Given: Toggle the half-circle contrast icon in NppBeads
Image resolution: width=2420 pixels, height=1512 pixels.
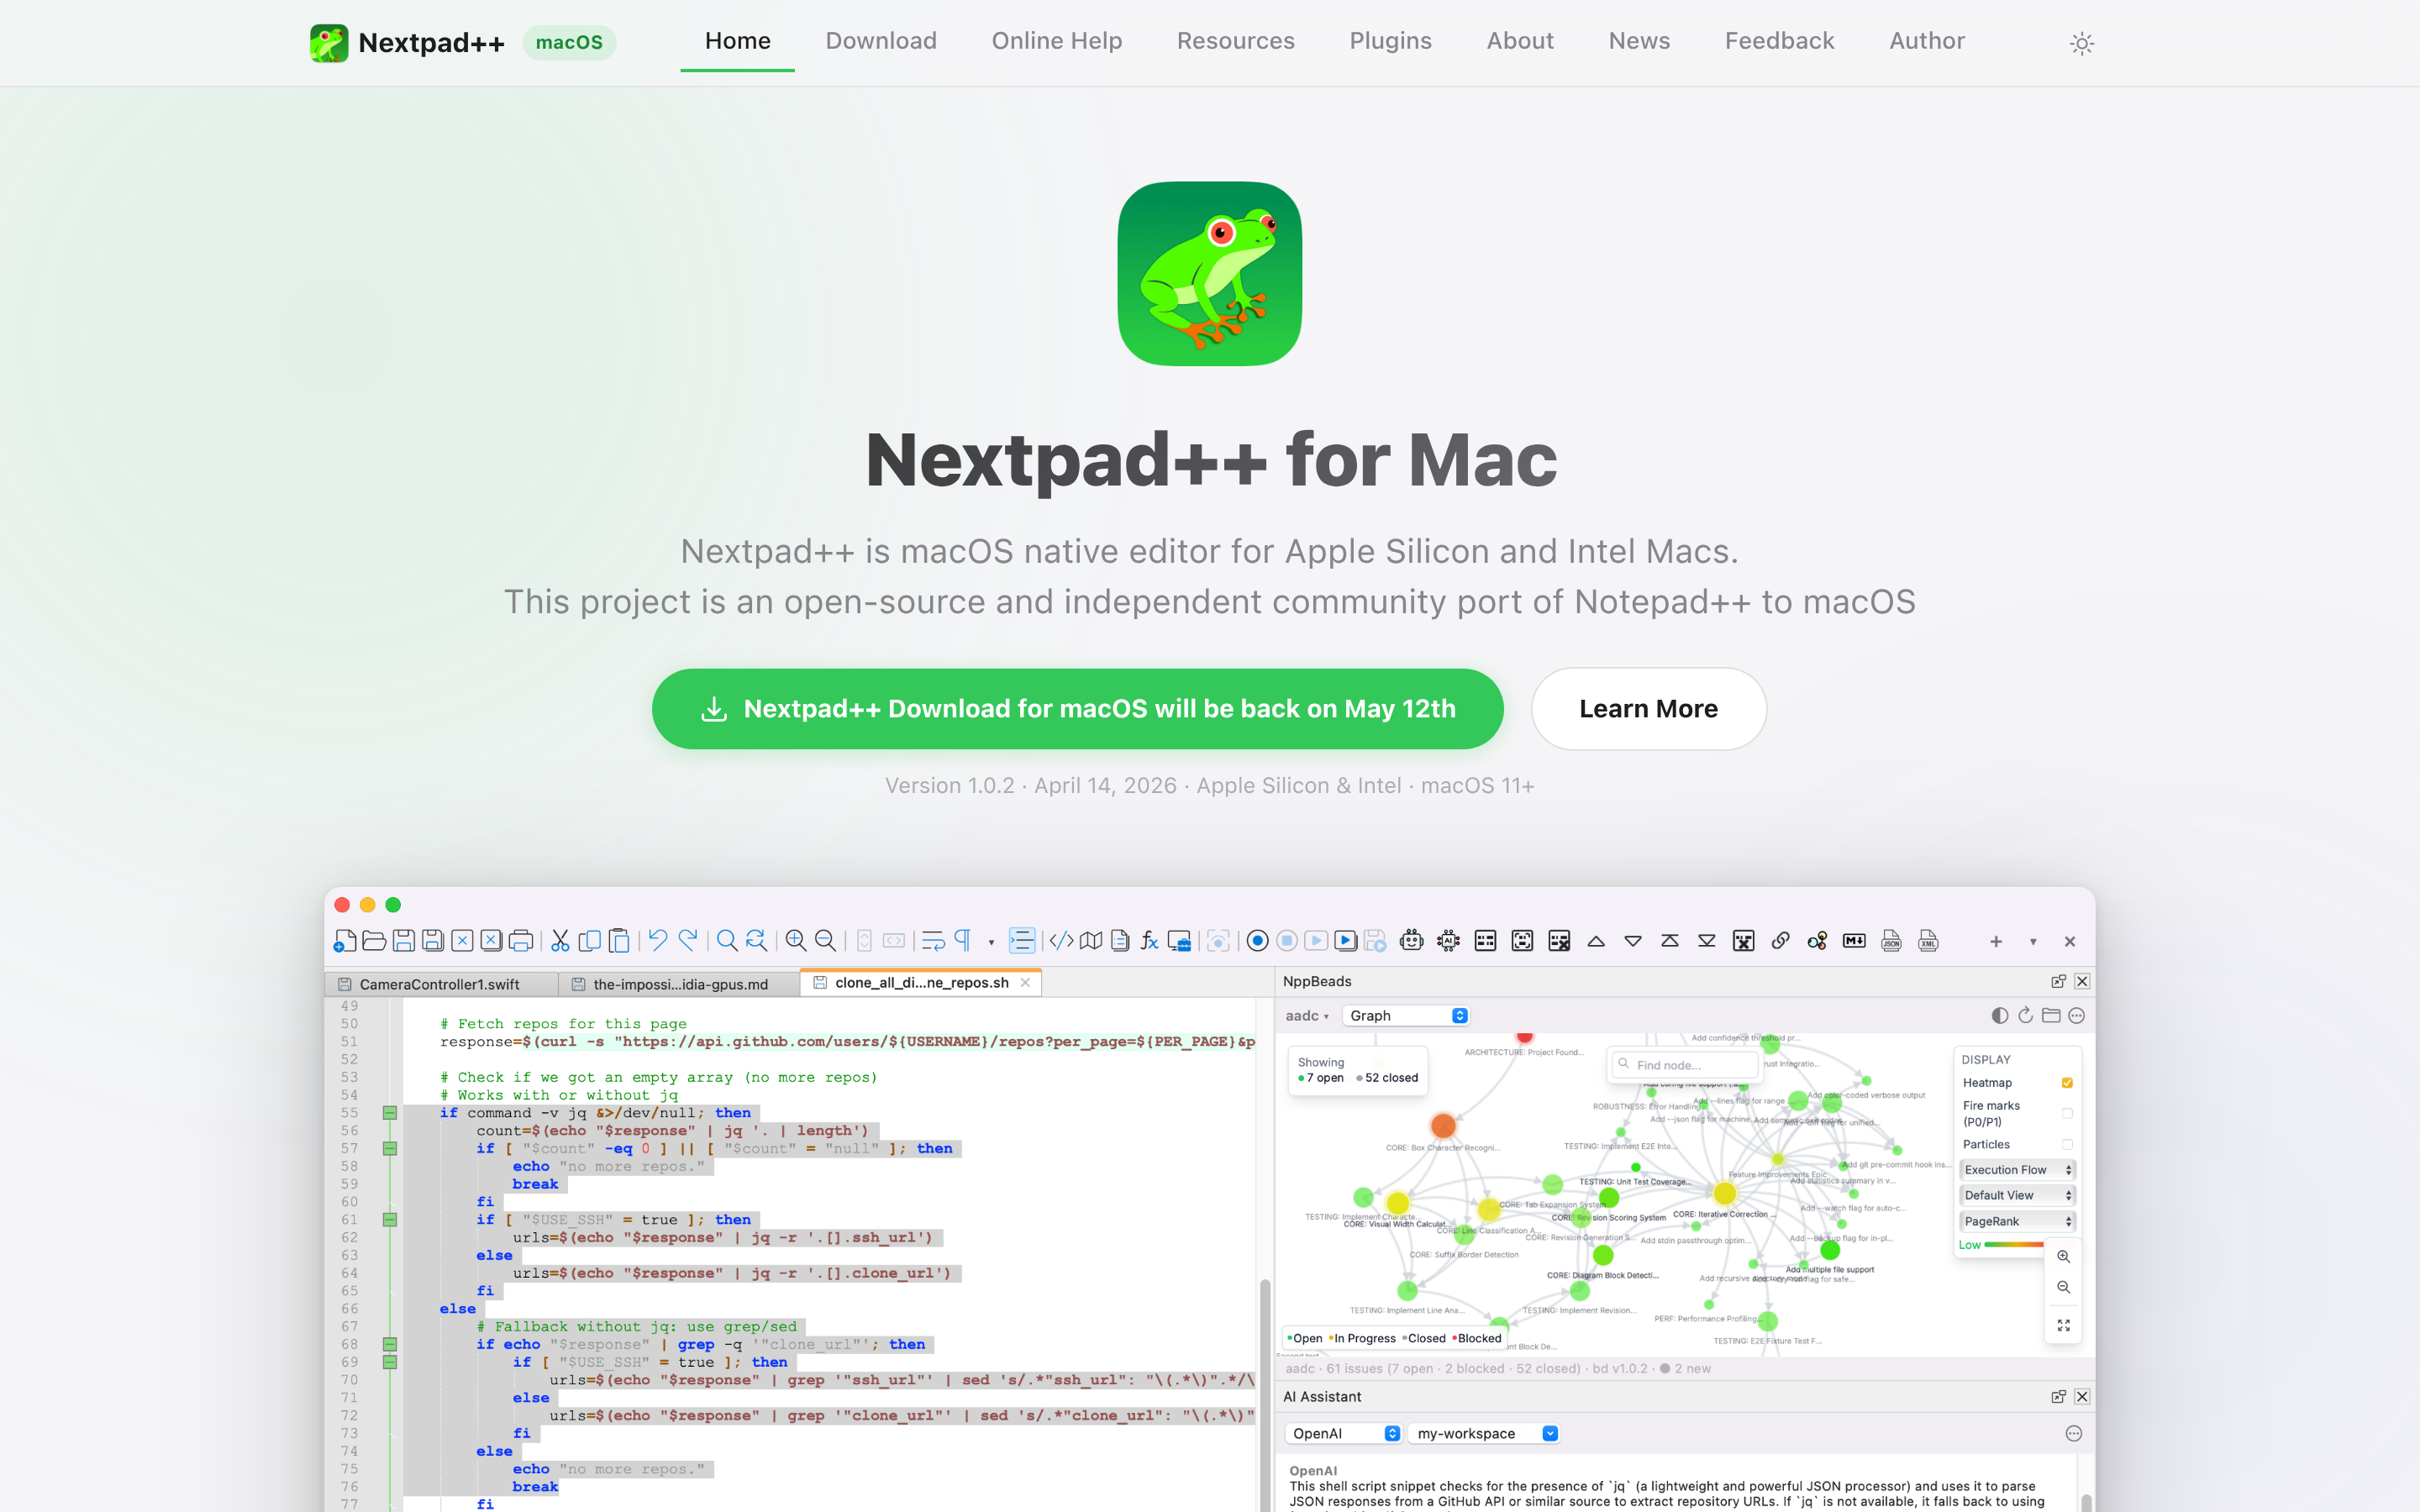Looking at the screenshot, I should (x=1999, y=1015).
